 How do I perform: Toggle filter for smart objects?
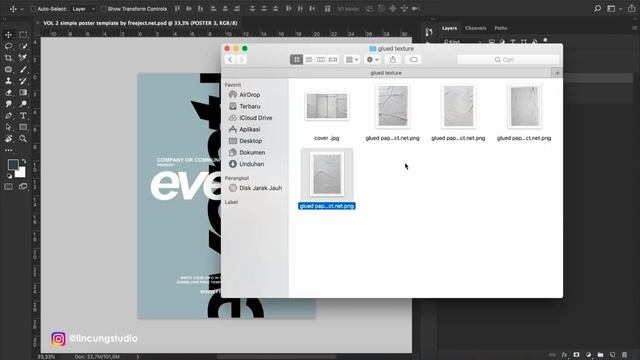click(x=534, y=42)
